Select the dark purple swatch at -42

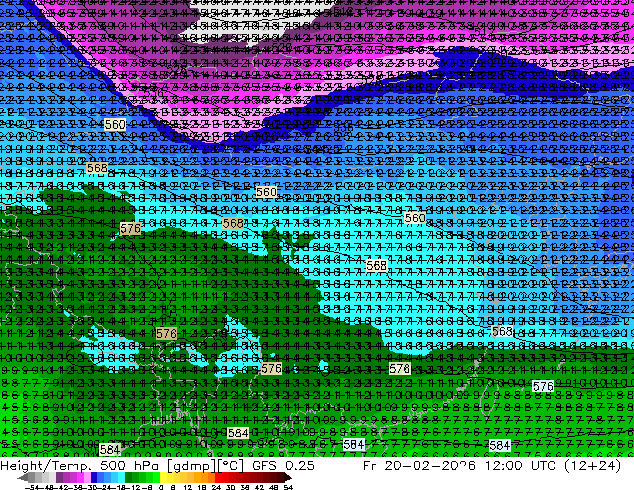point(59,478)
